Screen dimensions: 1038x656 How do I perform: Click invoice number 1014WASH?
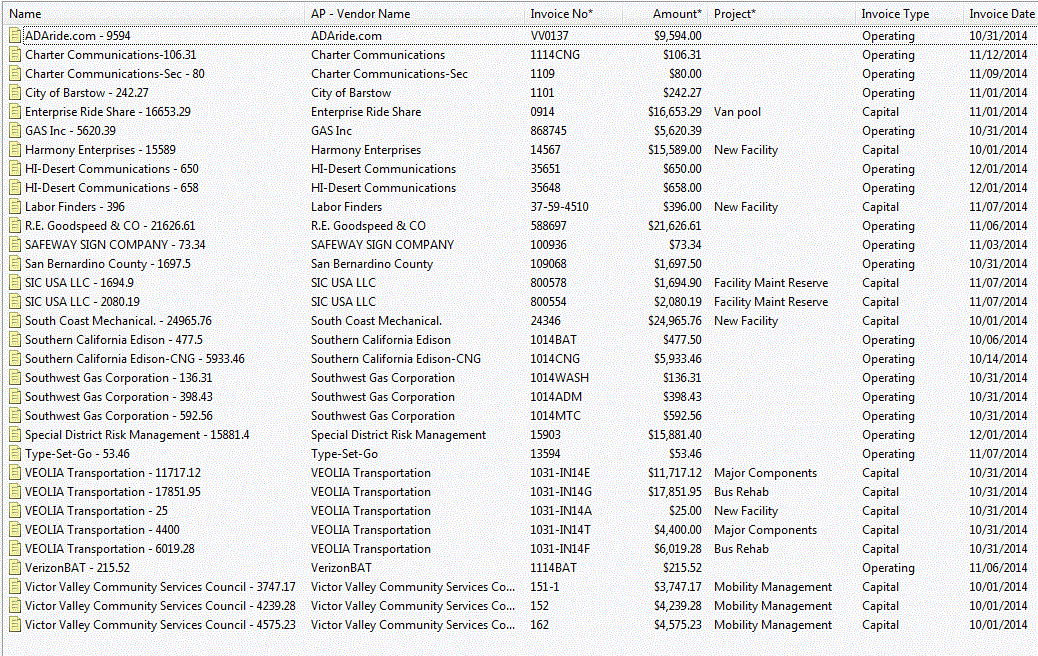tap(559, 378)
